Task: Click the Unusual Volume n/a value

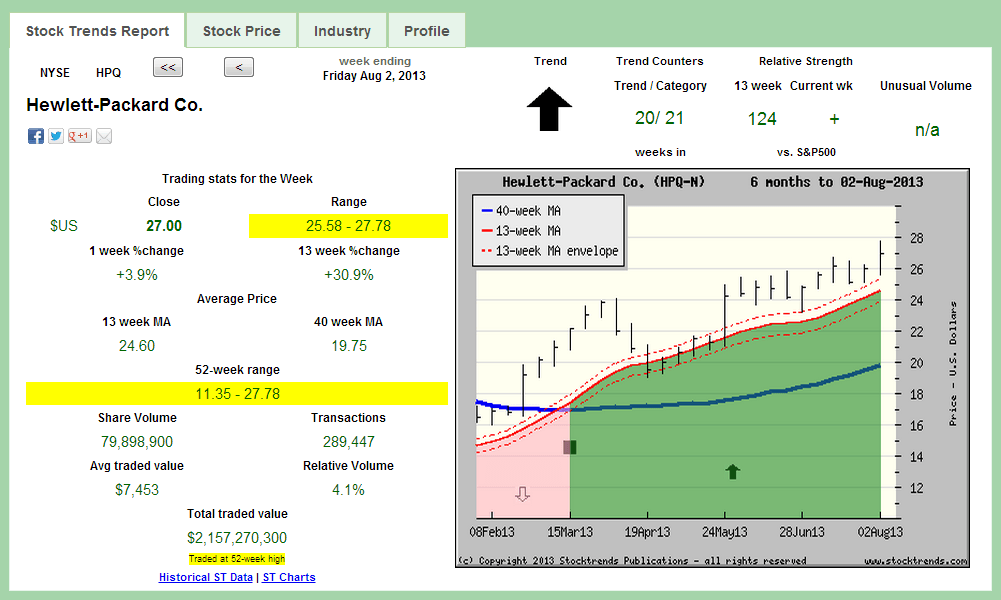Action: tap(927, 130)
